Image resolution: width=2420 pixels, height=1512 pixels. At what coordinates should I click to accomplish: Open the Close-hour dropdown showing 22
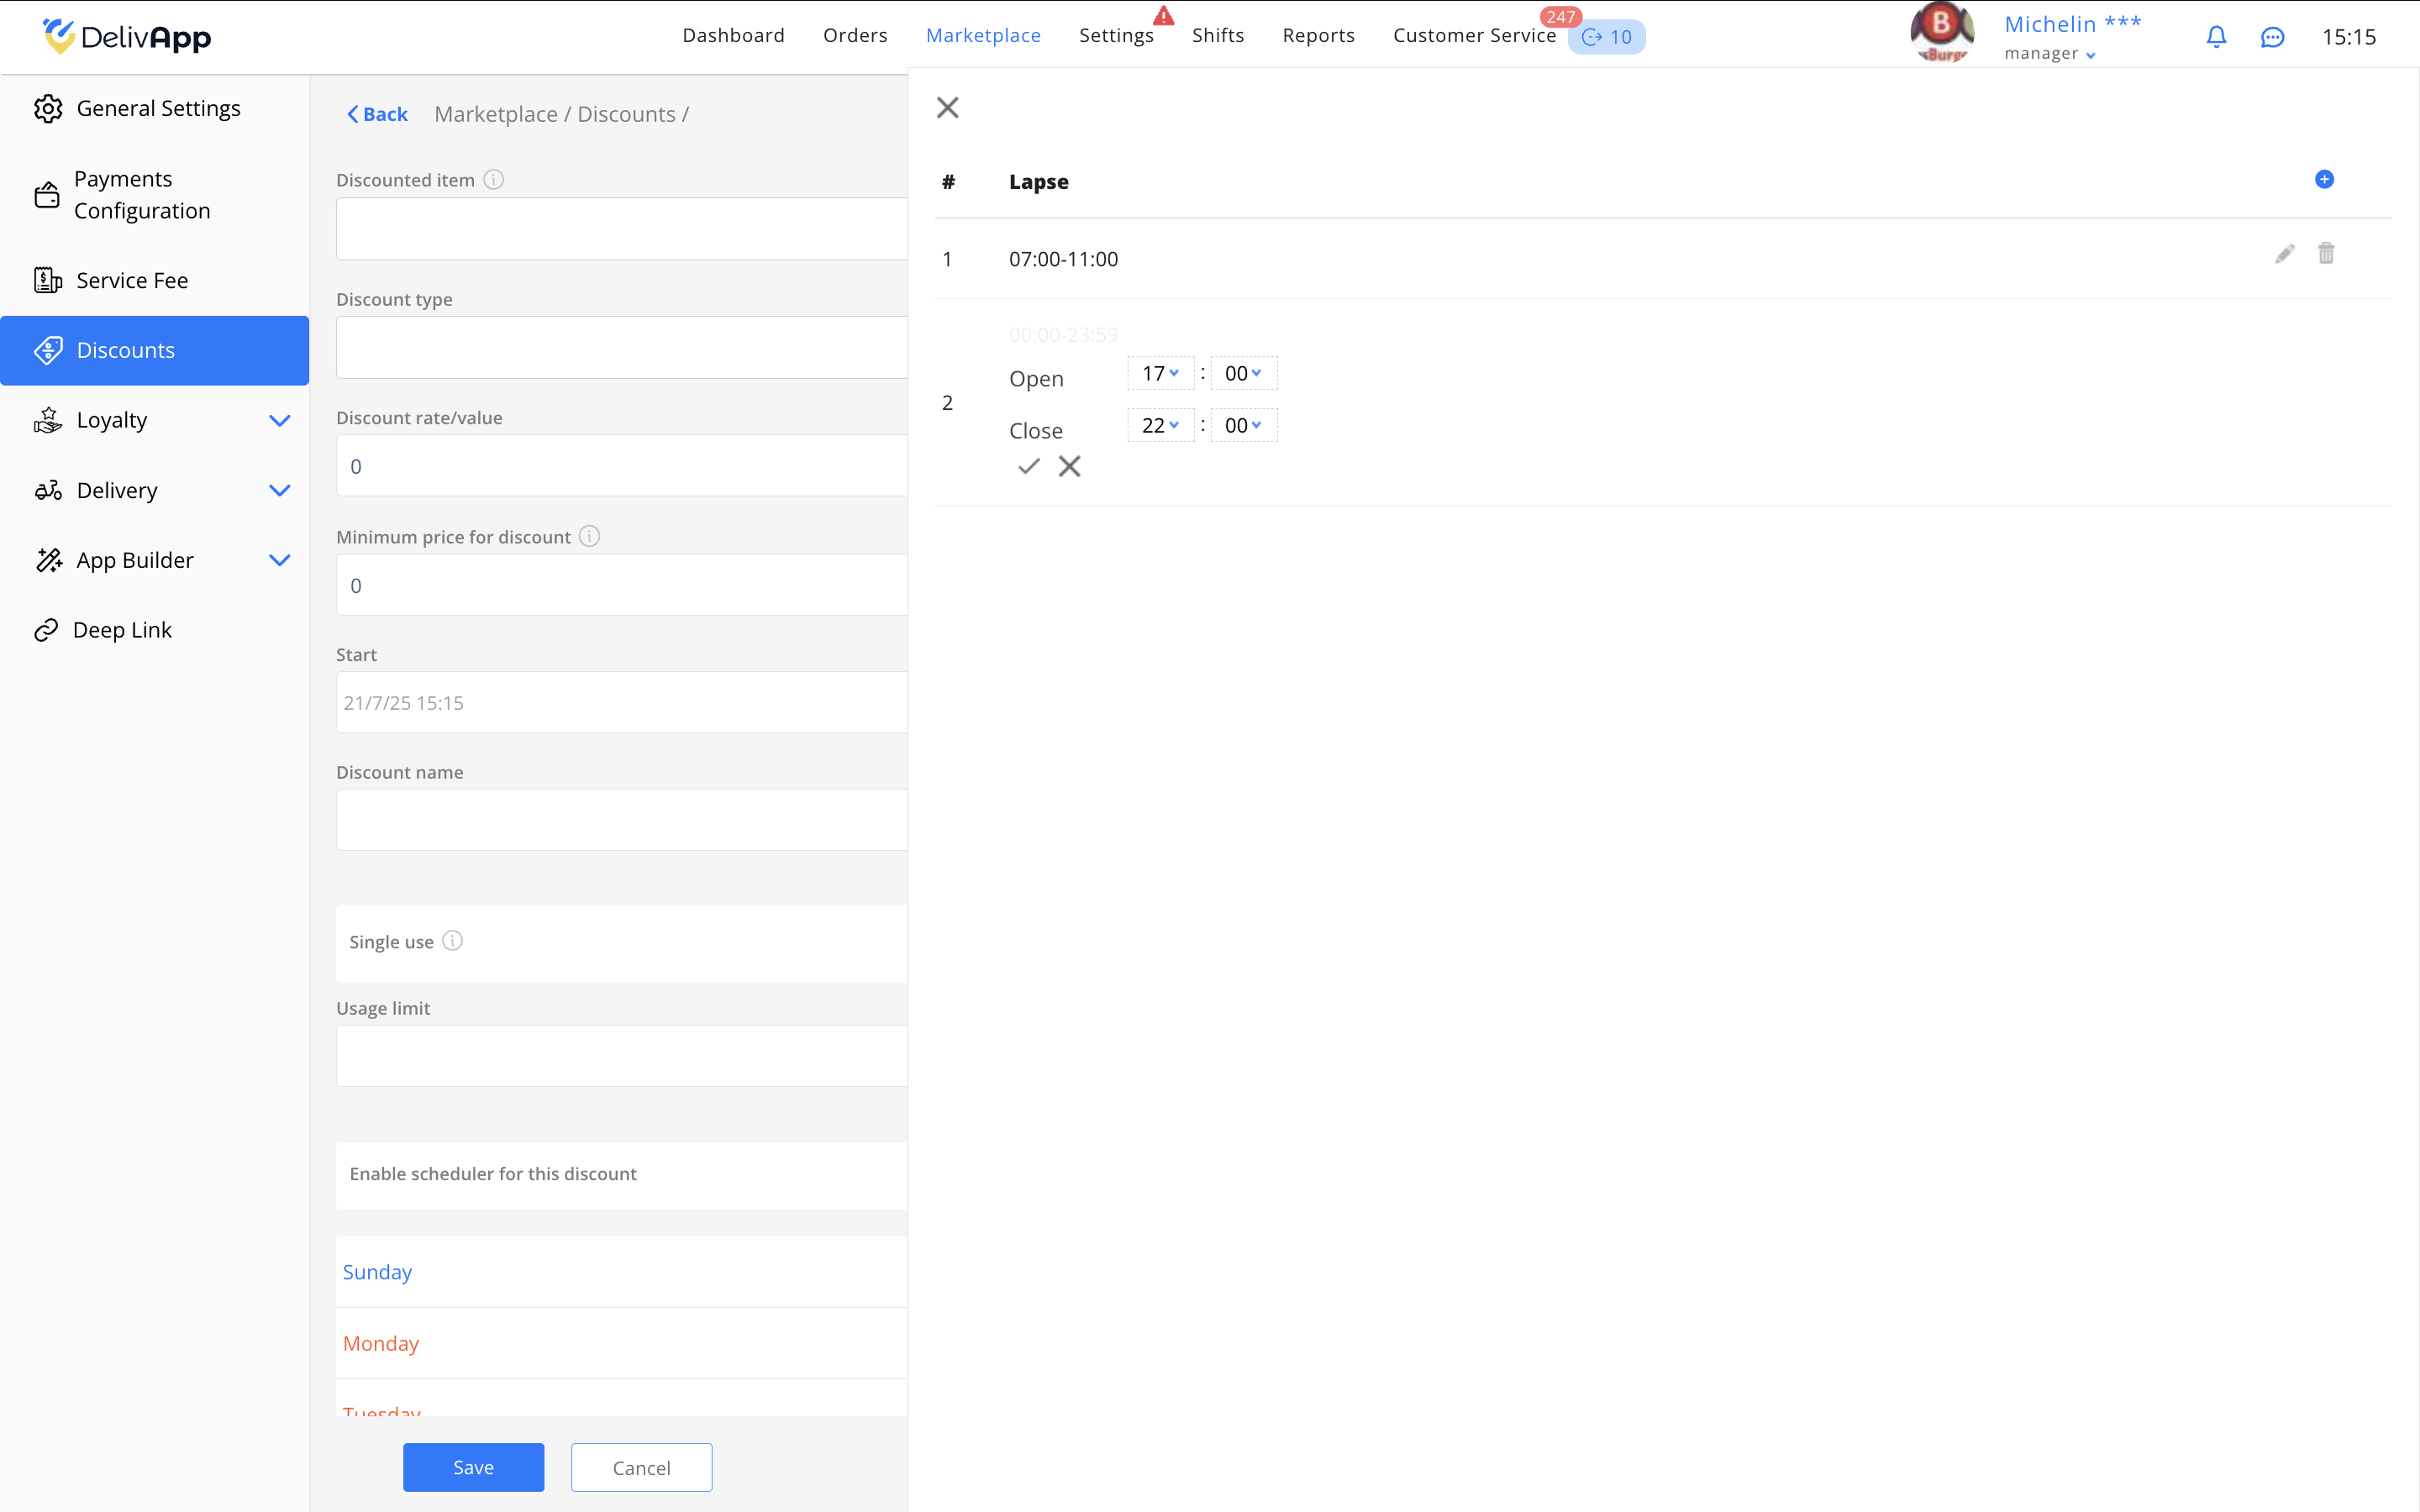click(x=1160, y=425)
